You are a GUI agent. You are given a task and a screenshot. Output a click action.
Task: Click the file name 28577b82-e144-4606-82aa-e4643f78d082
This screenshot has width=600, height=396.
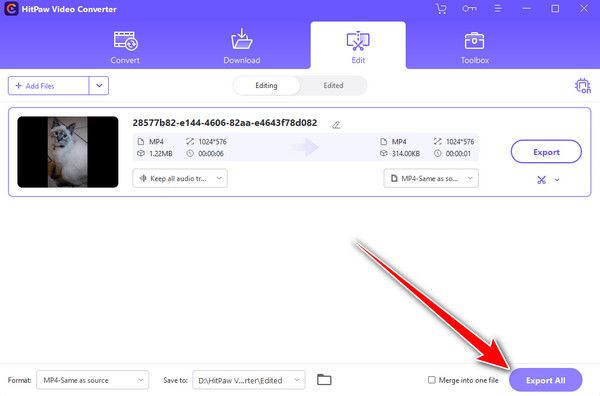(x=225, y=123)
